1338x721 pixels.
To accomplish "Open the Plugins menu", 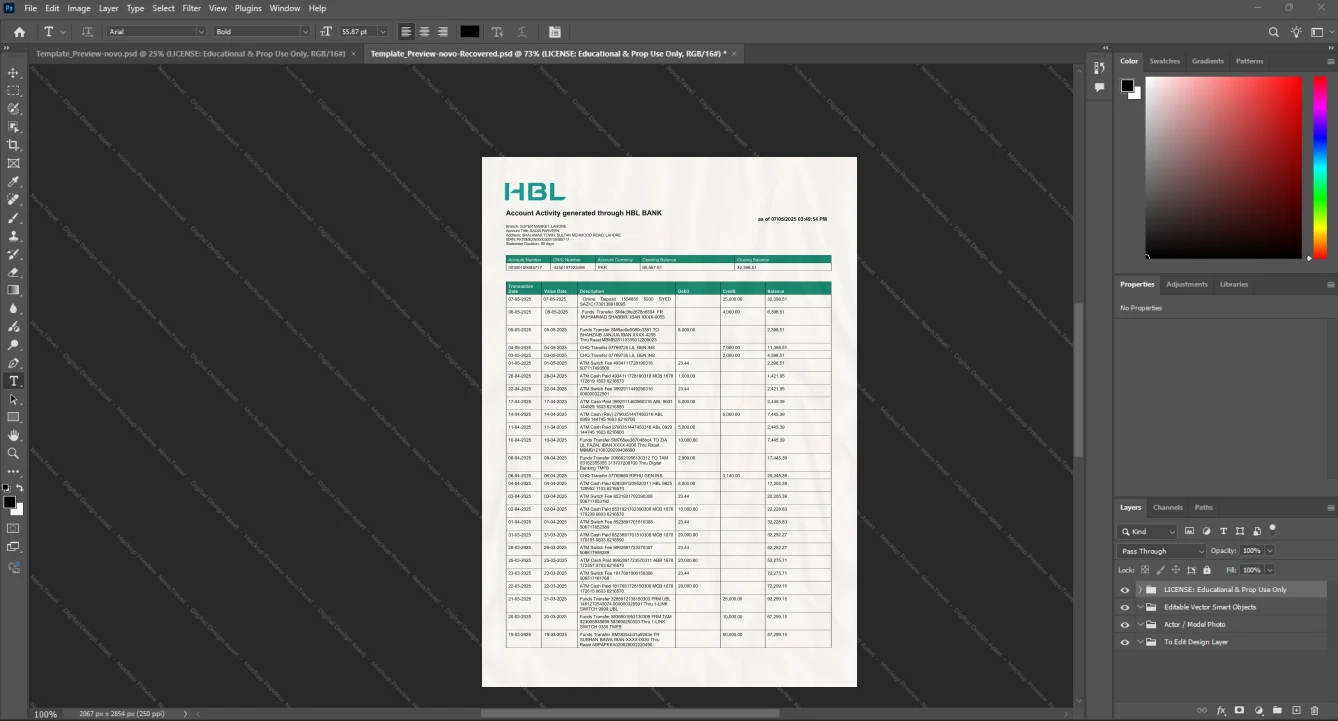I will point(248,8).
